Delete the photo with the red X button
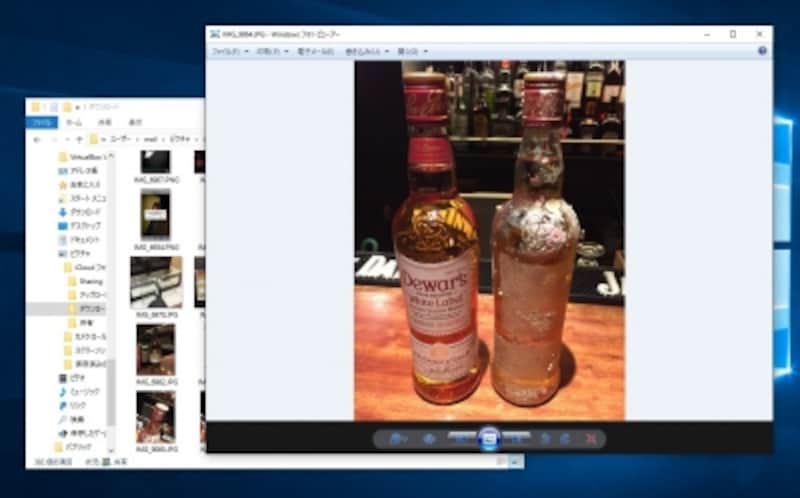The height and width of the screenshot is (498, 800). (x=590, y=439)
